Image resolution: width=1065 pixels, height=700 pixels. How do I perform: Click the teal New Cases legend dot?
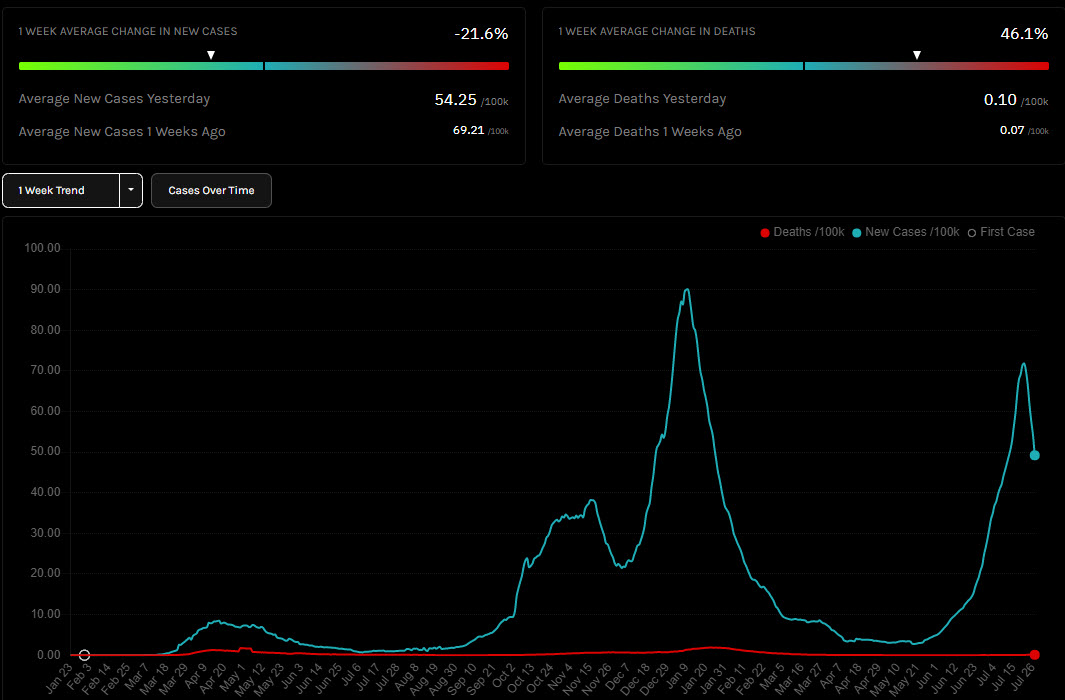857,233
